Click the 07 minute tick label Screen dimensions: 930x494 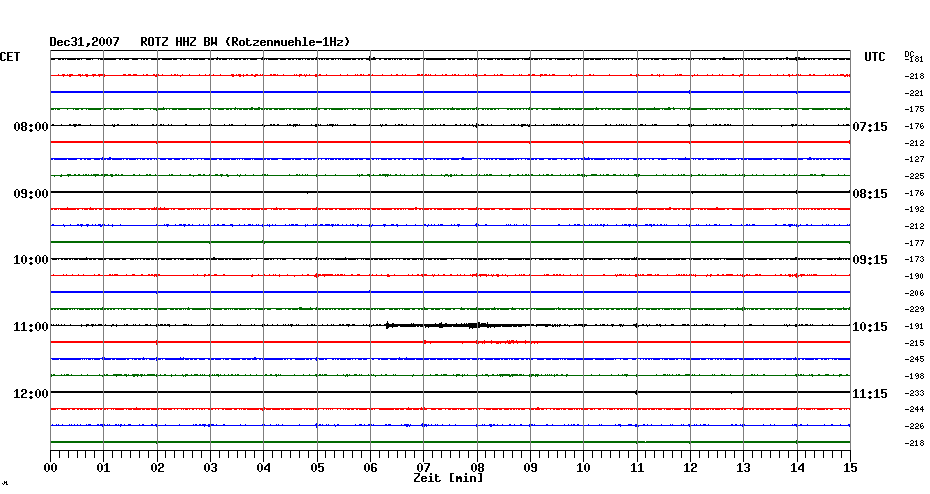(423, 468)
